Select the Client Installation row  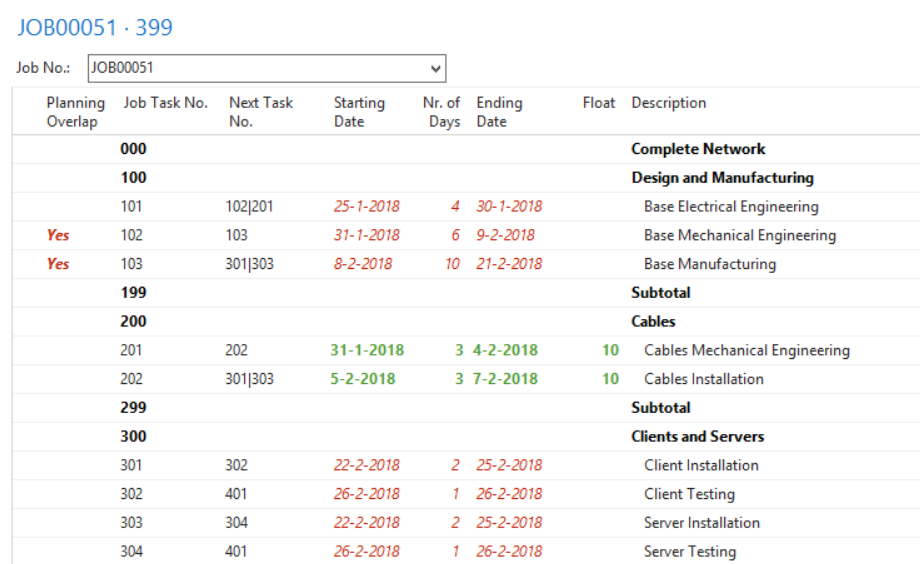coord(466,465)
